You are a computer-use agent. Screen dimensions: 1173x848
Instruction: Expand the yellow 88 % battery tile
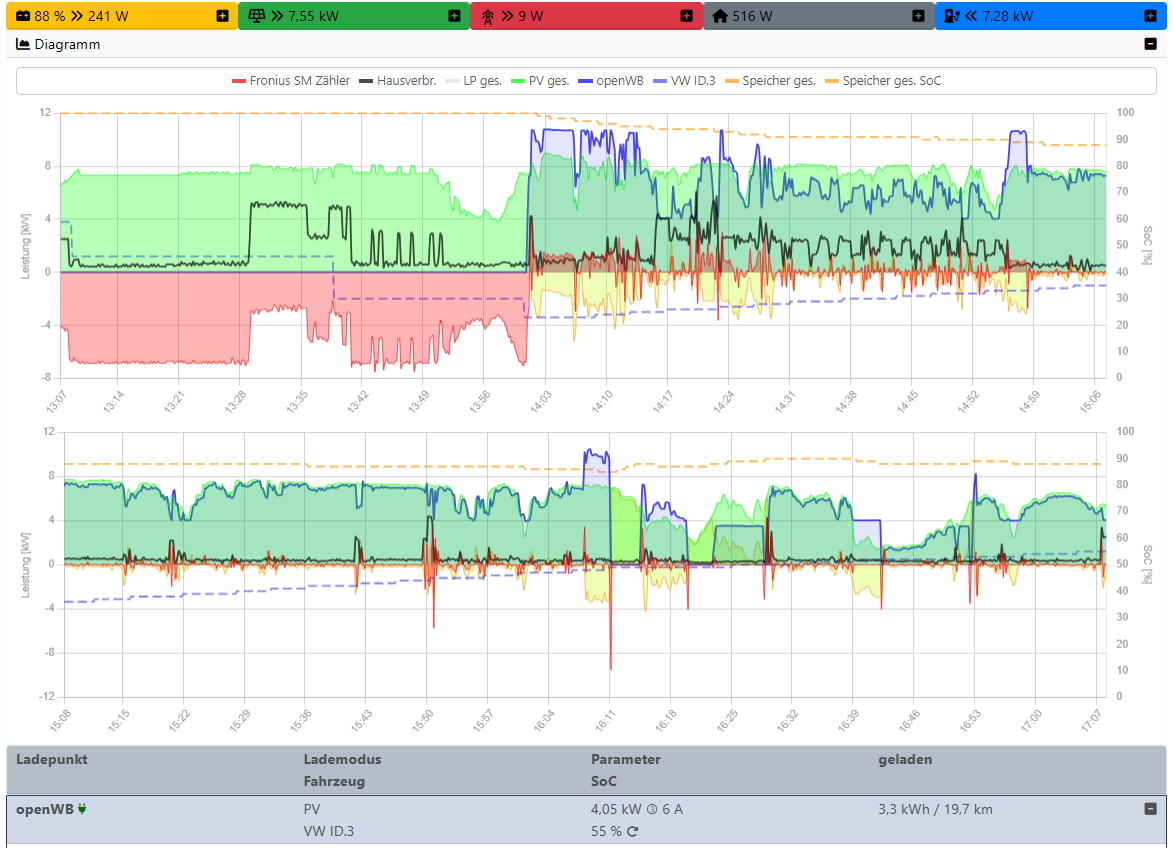pyautogui.click(x=222, y=15)
